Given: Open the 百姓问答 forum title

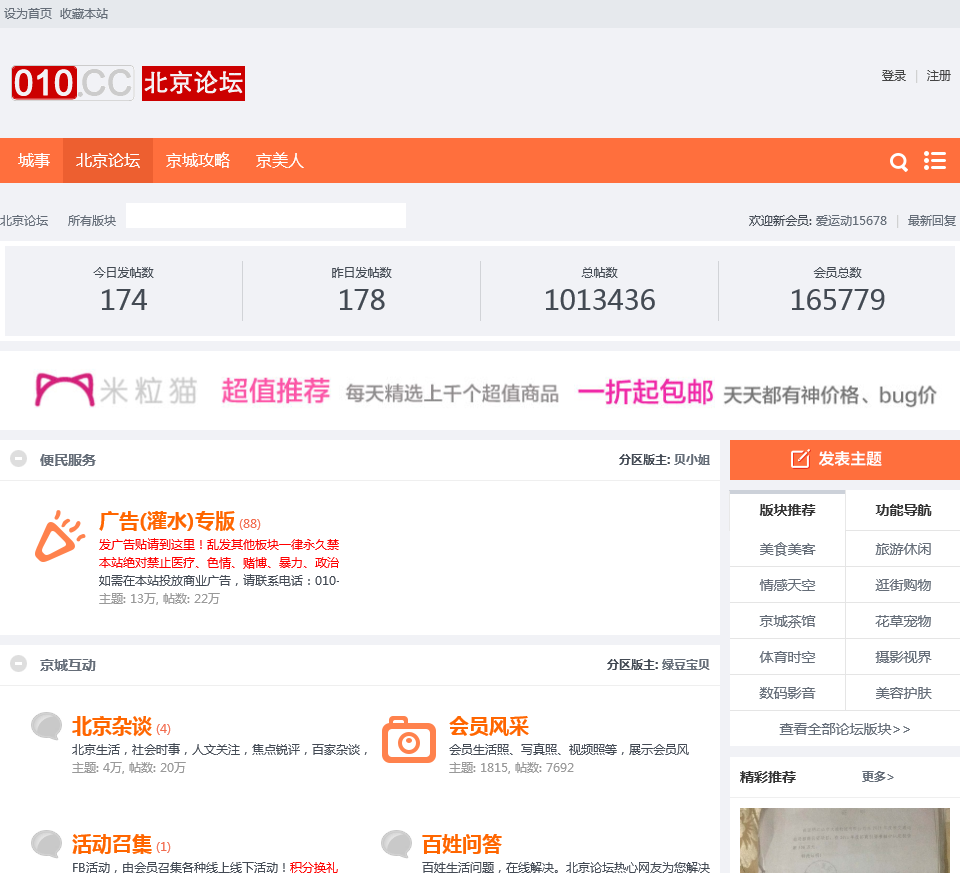Looking at the screenshot, I should click(x=462, y=844).
